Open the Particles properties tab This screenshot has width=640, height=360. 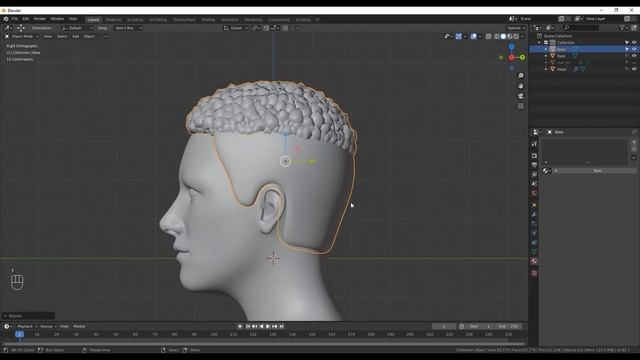pyautogui.click(x=534, y=224)
